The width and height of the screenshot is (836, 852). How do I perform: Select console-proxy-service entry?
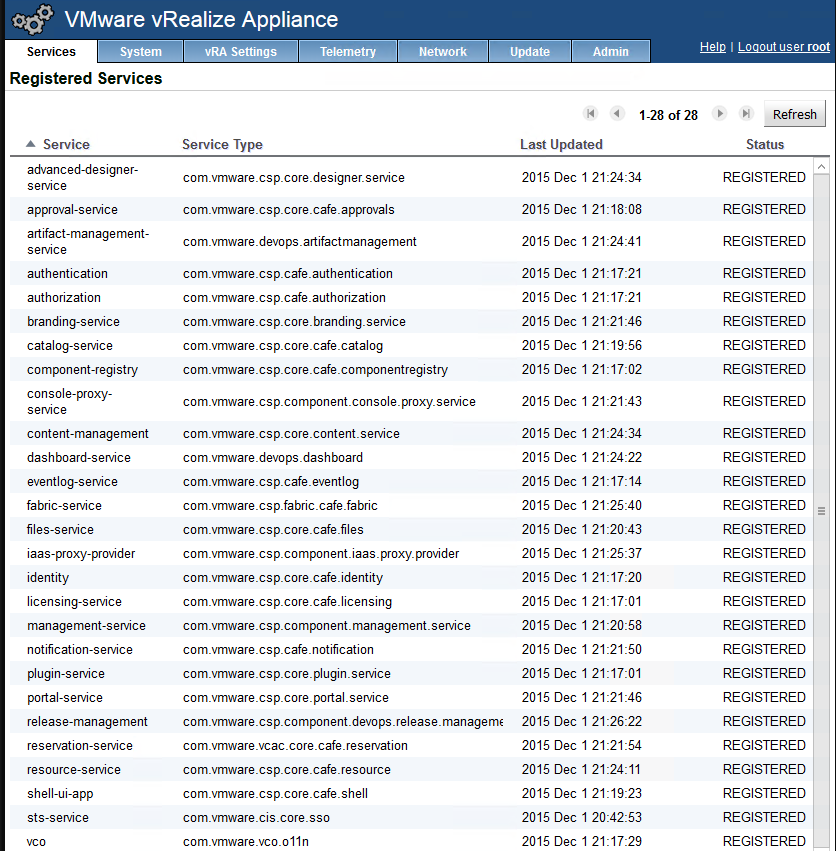coord(411,401)
